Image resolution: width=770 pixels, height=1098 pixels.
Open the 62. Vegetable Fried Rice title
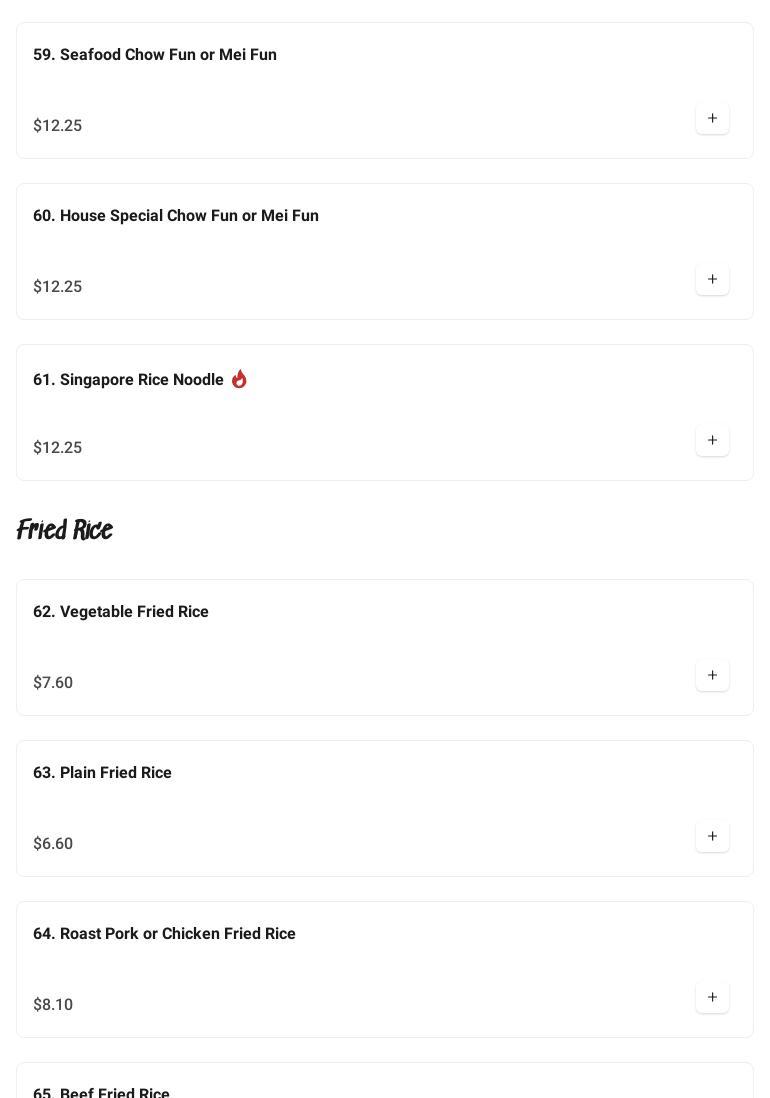click(x=121, y=612)
